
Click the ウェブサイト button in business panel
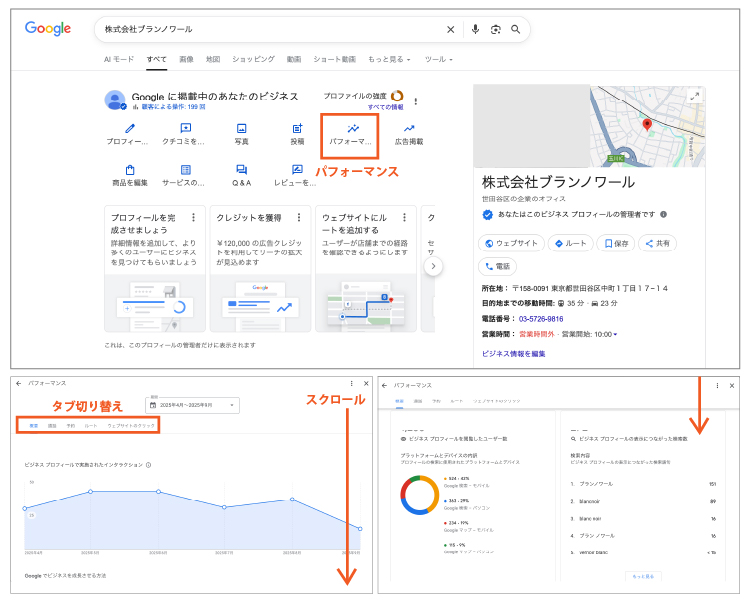tap(511, 243)
